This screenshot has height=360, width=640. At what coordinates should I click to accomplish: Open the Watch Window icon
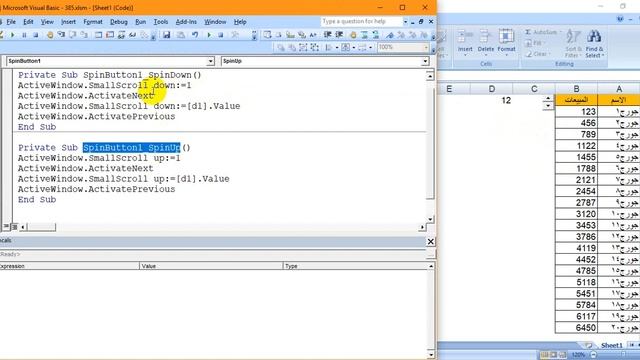tap(121, 35)
